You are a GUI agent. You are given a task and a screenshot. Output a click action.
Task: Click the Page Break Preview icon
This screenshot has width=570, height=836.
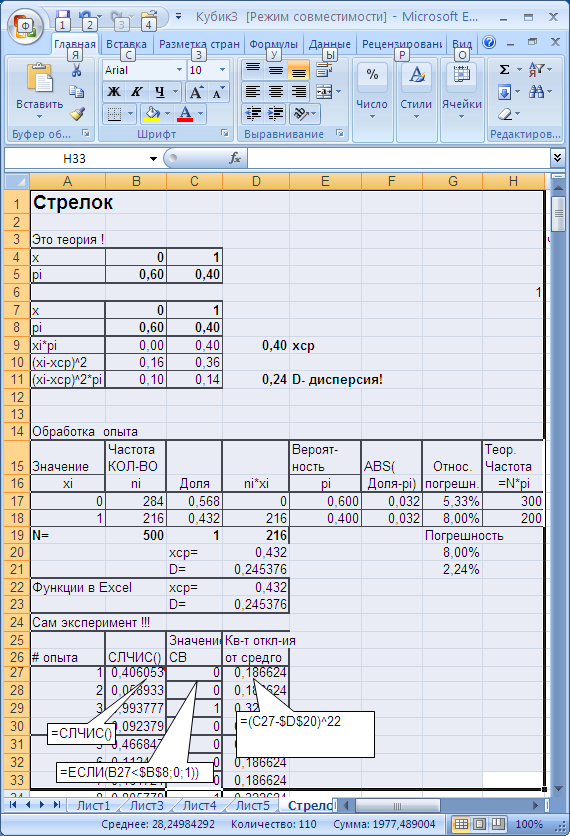pos(497,824)
